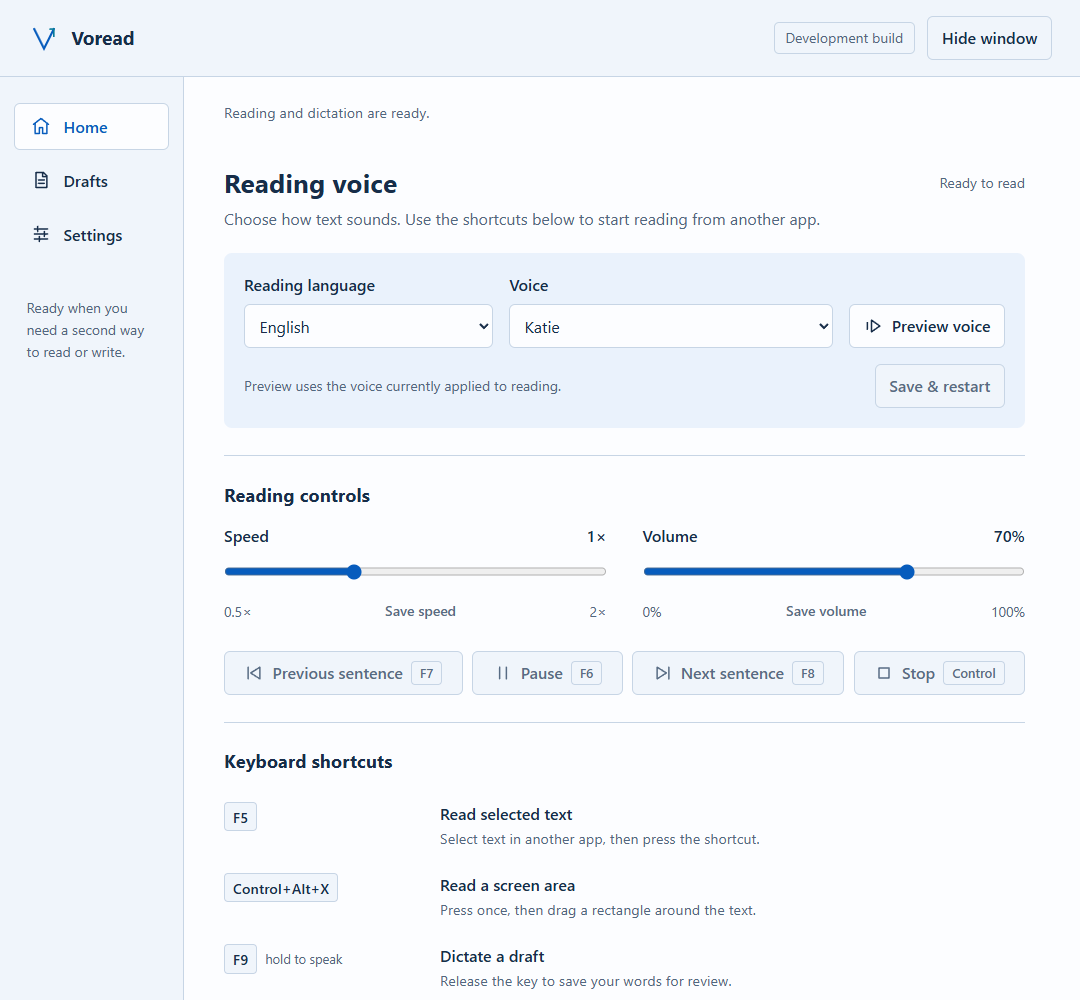Expand the Voice dropdown showing Katie

[x=671, y=326]
